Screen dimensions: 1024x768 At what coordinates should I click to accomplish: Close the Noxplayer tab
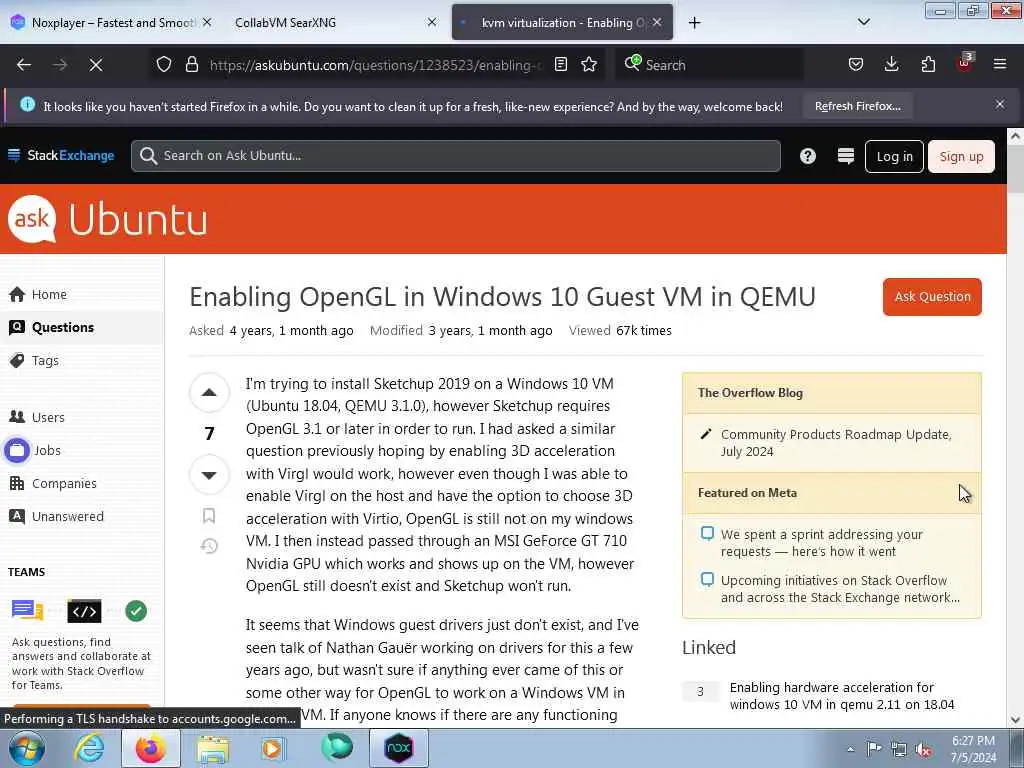tap(206, 22)
